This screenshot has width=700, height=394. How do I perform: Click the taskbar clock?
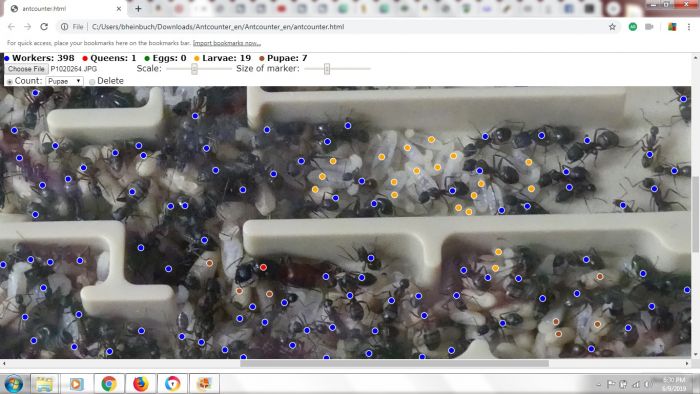click(x=674, y=384)
